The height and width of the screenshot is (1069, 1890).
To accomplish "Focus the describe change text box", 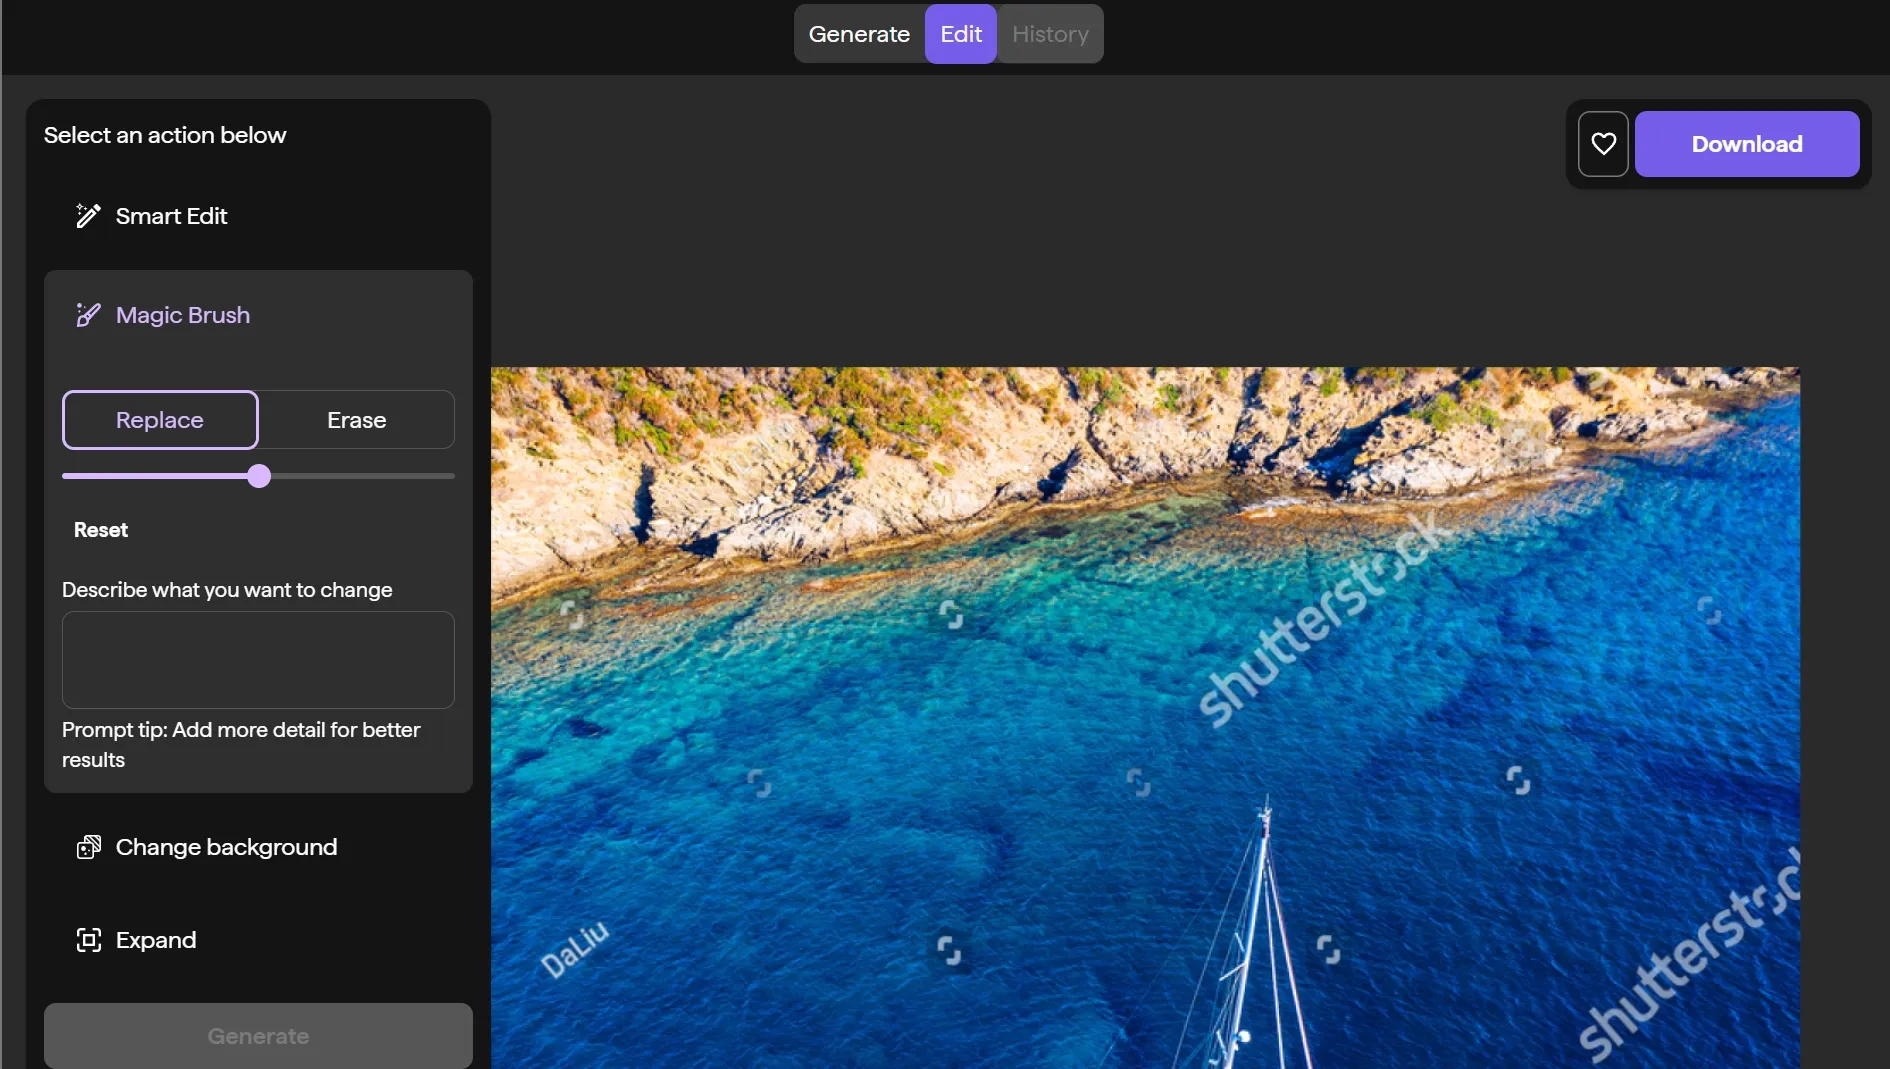I will [x=258, y=660].
